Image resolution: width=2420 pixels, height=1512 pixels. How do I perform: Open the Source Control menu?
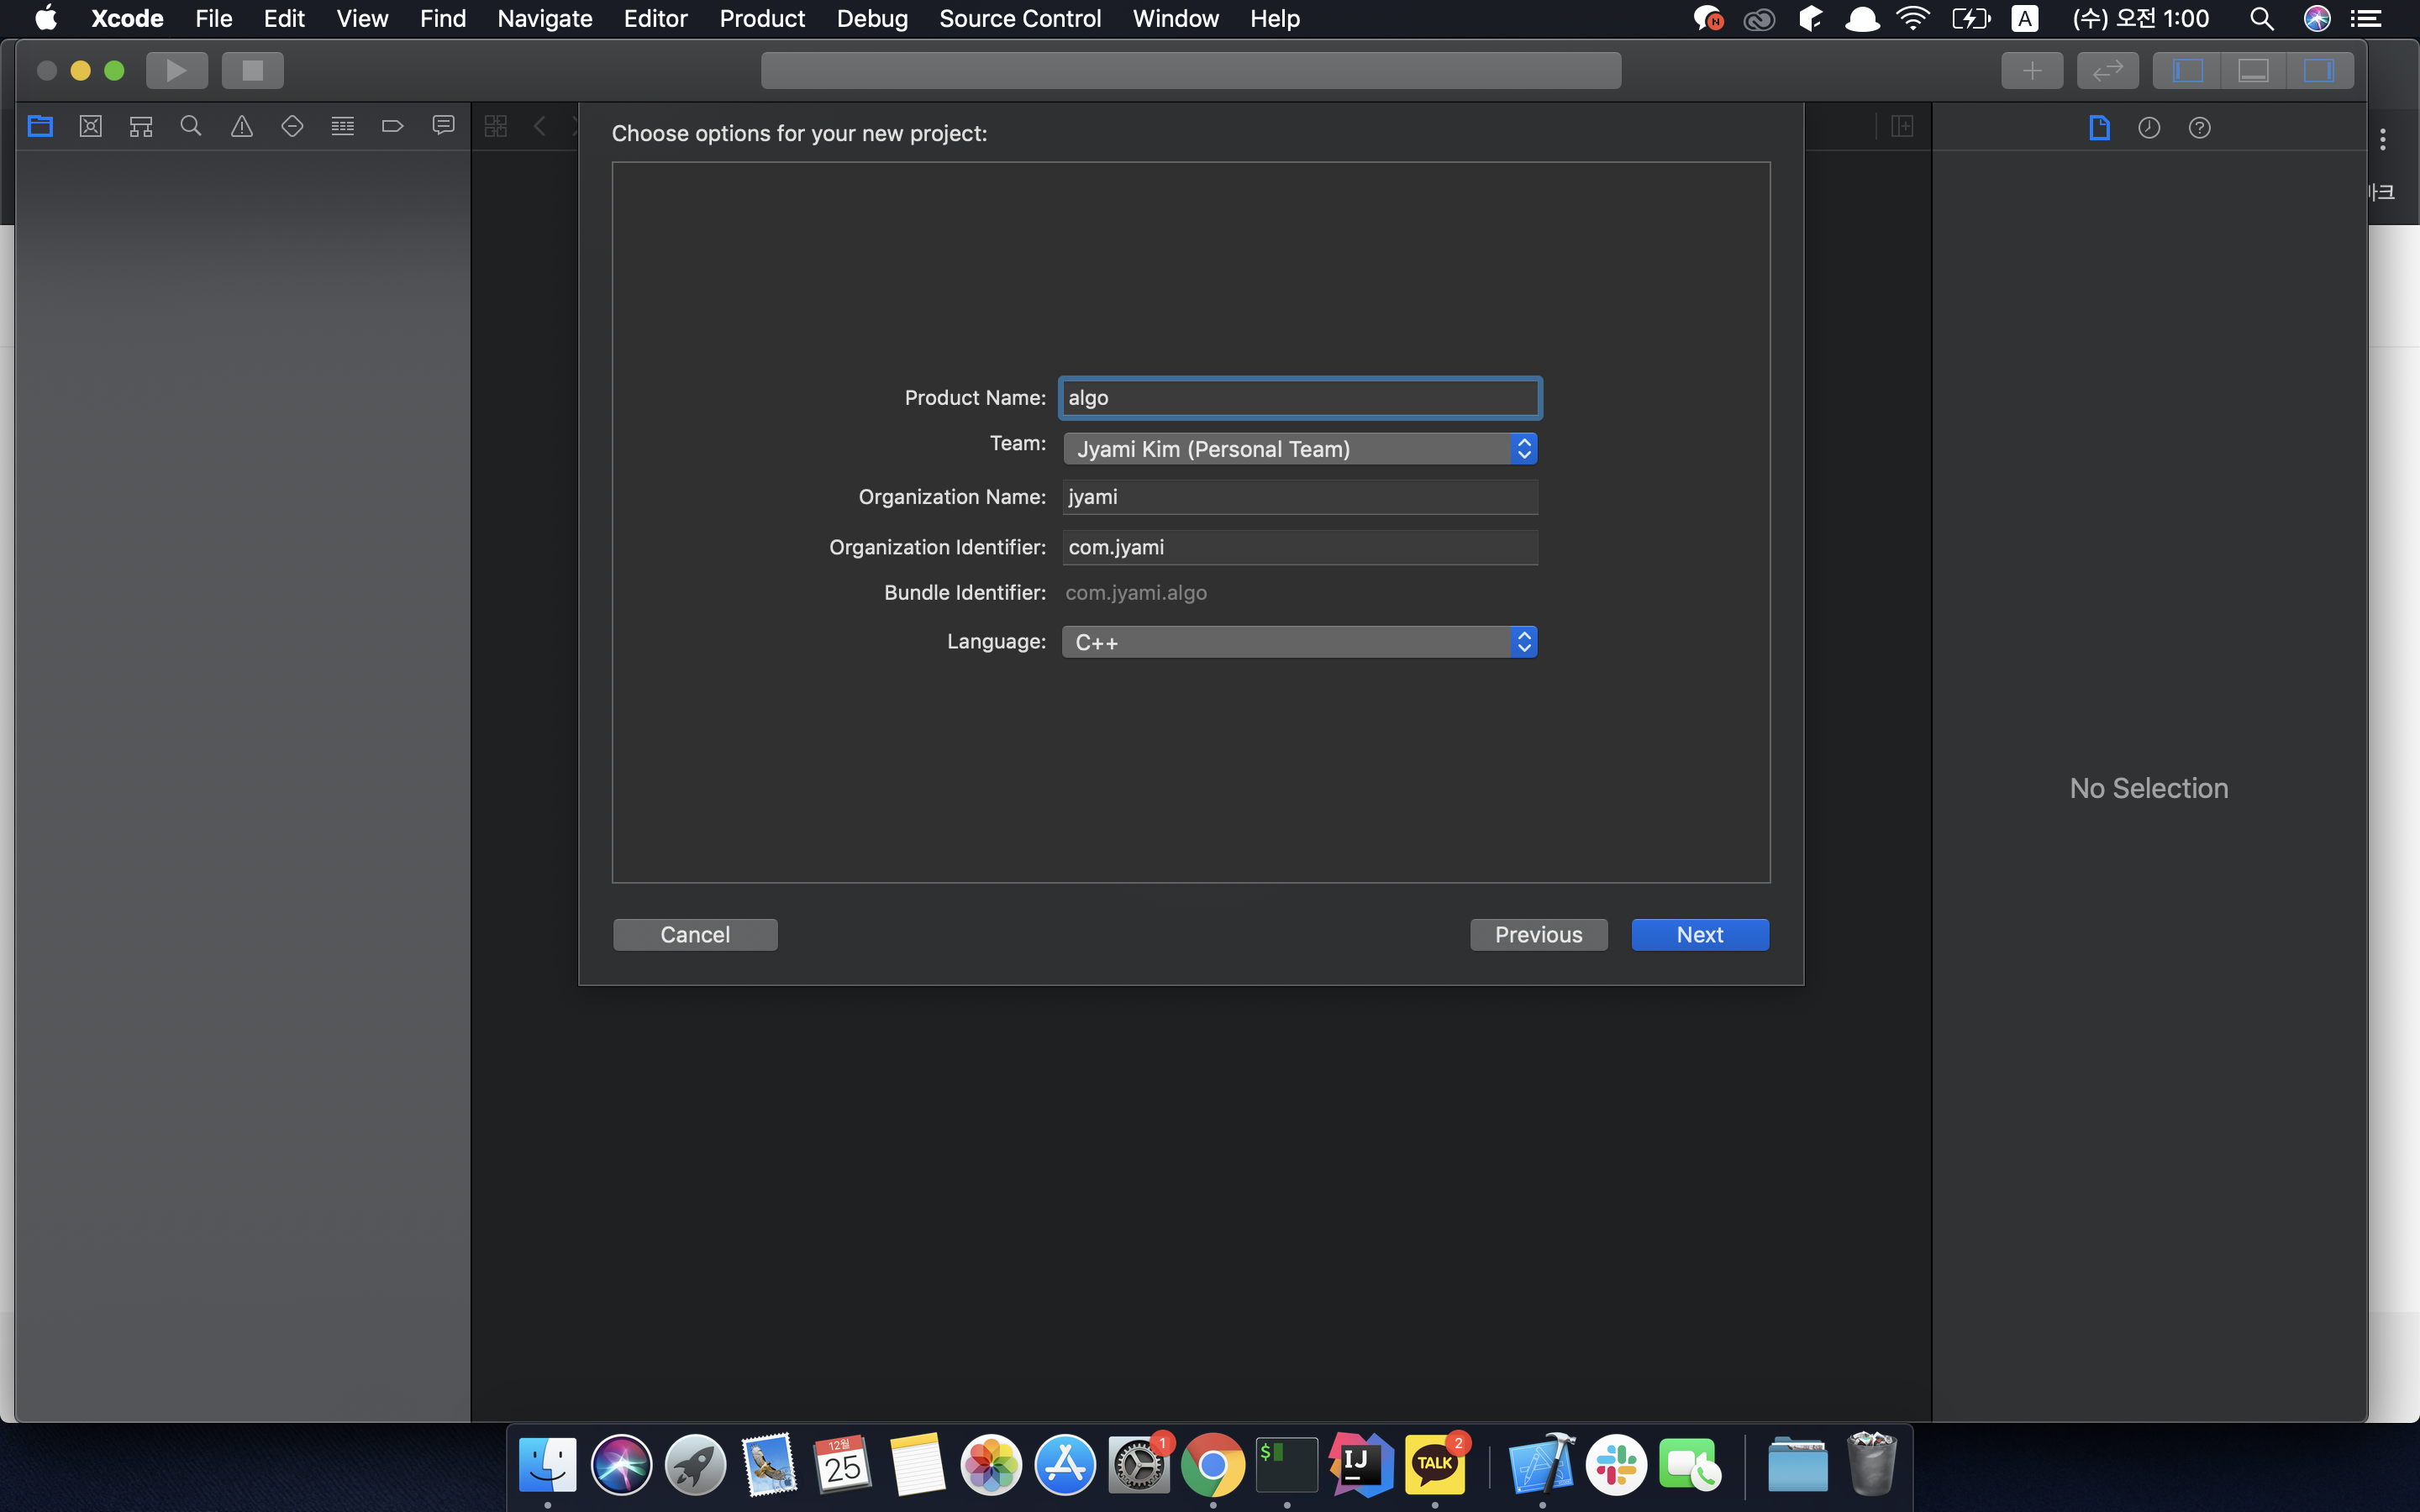pyautogui.click(x=1019, y=19)
